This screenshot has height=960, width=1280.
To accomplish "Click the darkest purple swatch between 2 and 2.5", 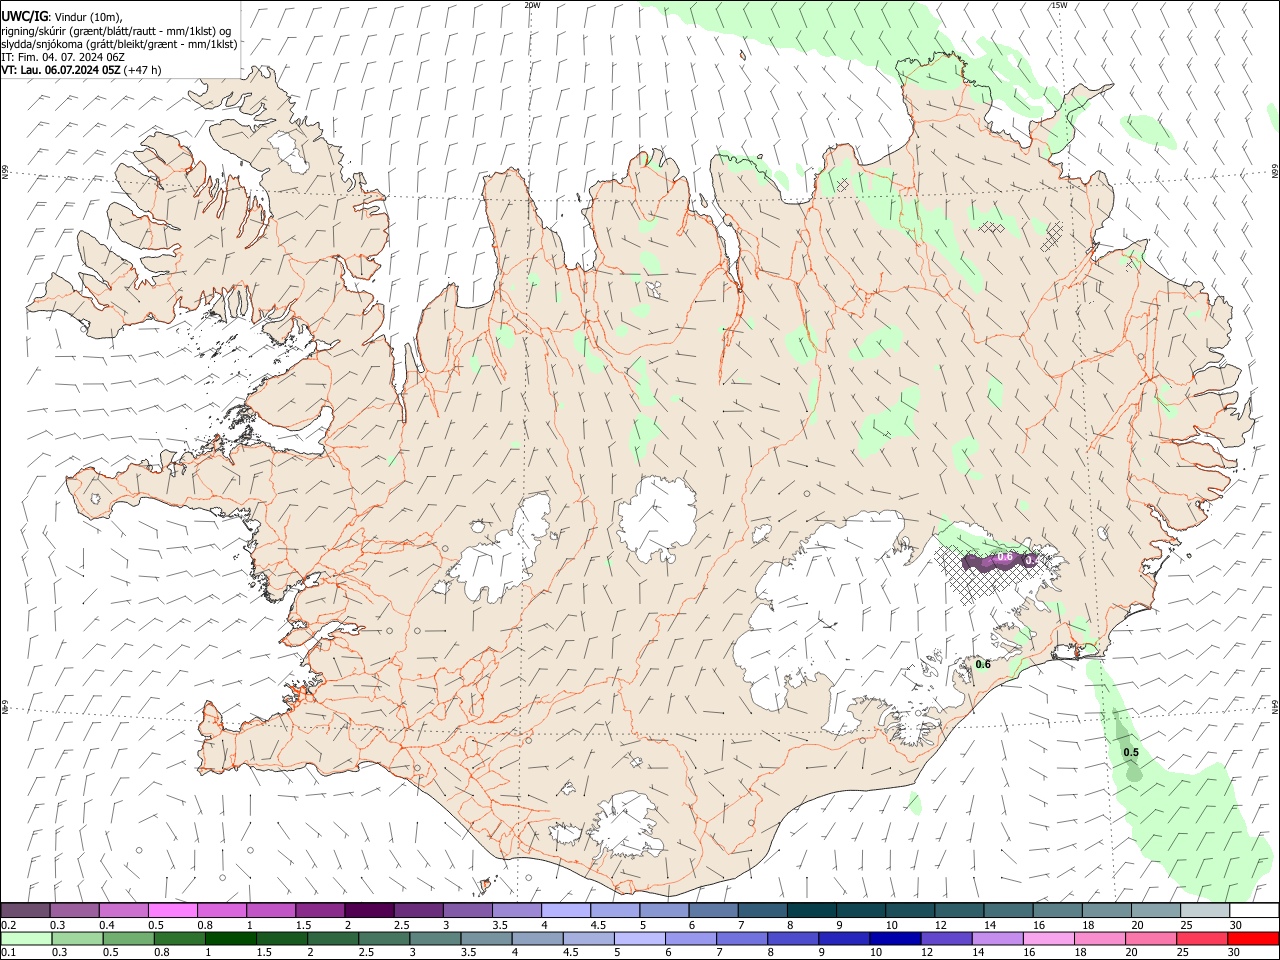I will coord(369,911).
